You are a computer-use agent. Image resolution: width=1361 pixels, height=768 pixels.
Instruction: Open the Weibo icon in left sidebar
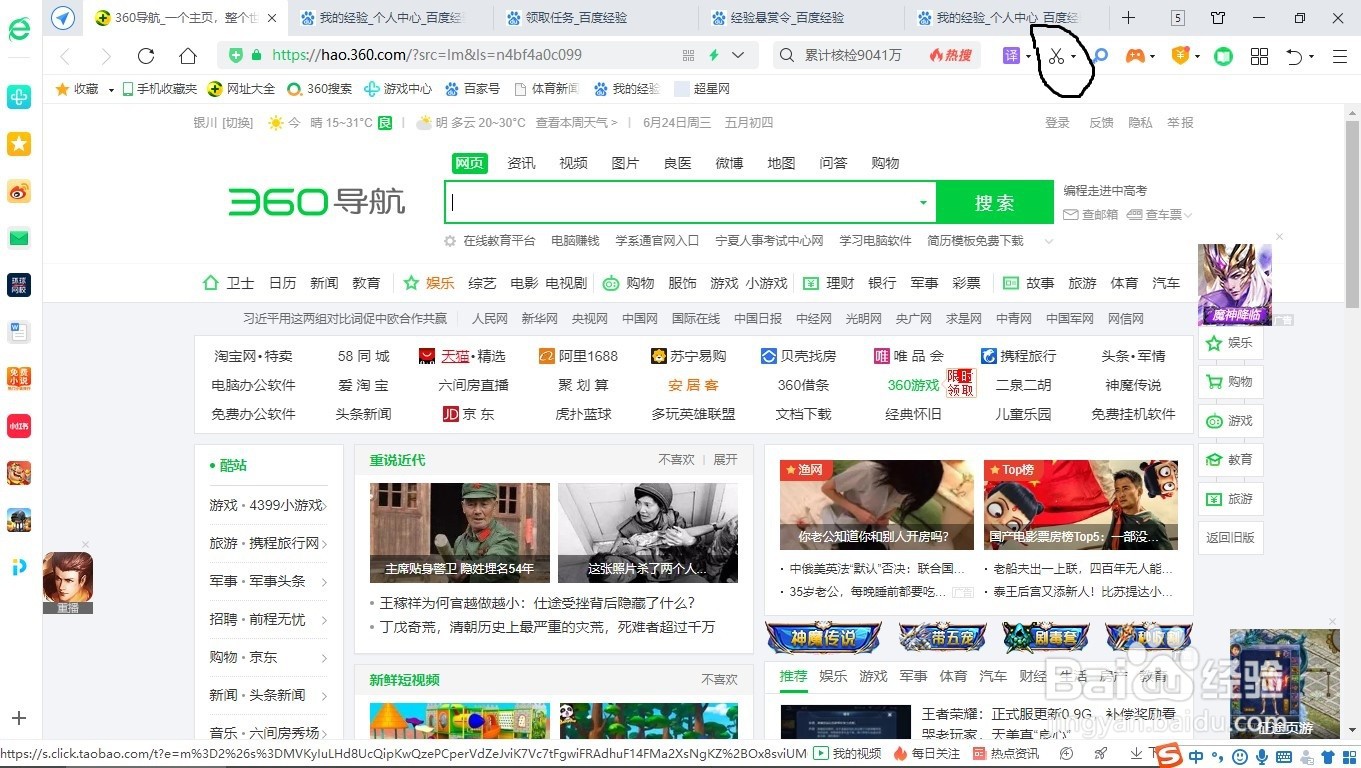point(19,191)
